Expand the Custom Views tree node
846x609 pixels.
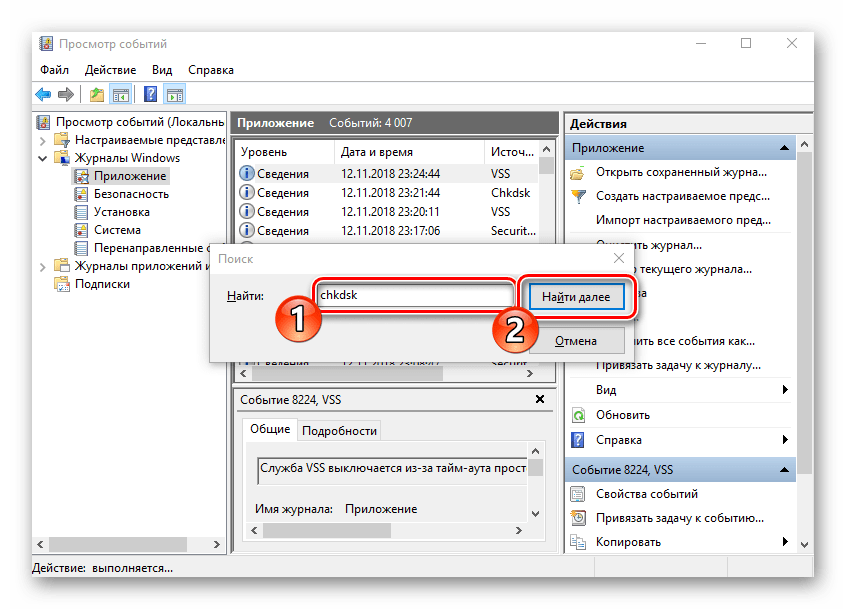coord(42,140)
